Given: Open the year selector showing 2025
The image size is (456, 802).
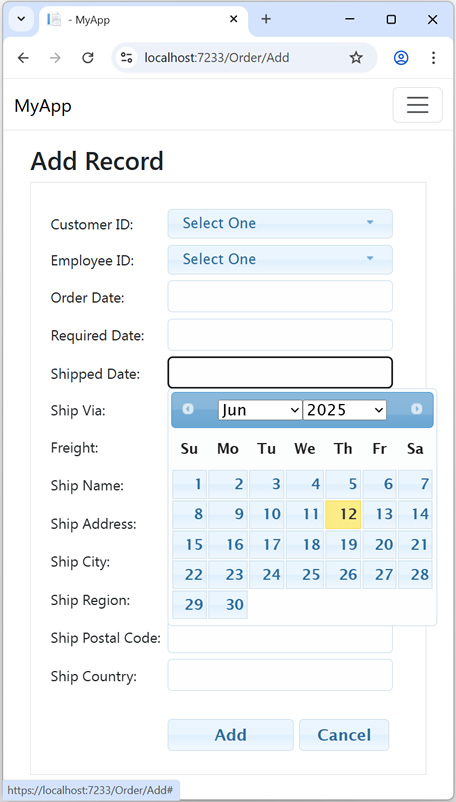Looking at the screenshot, I should [345, 410].
